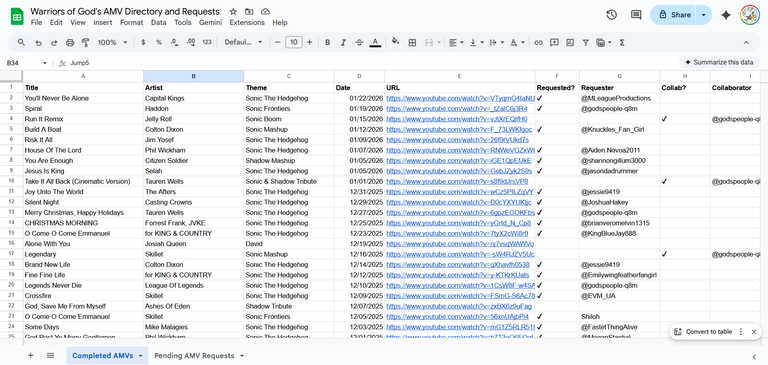Open Completed AMVs tab options arrow

[x=141, y=356]
